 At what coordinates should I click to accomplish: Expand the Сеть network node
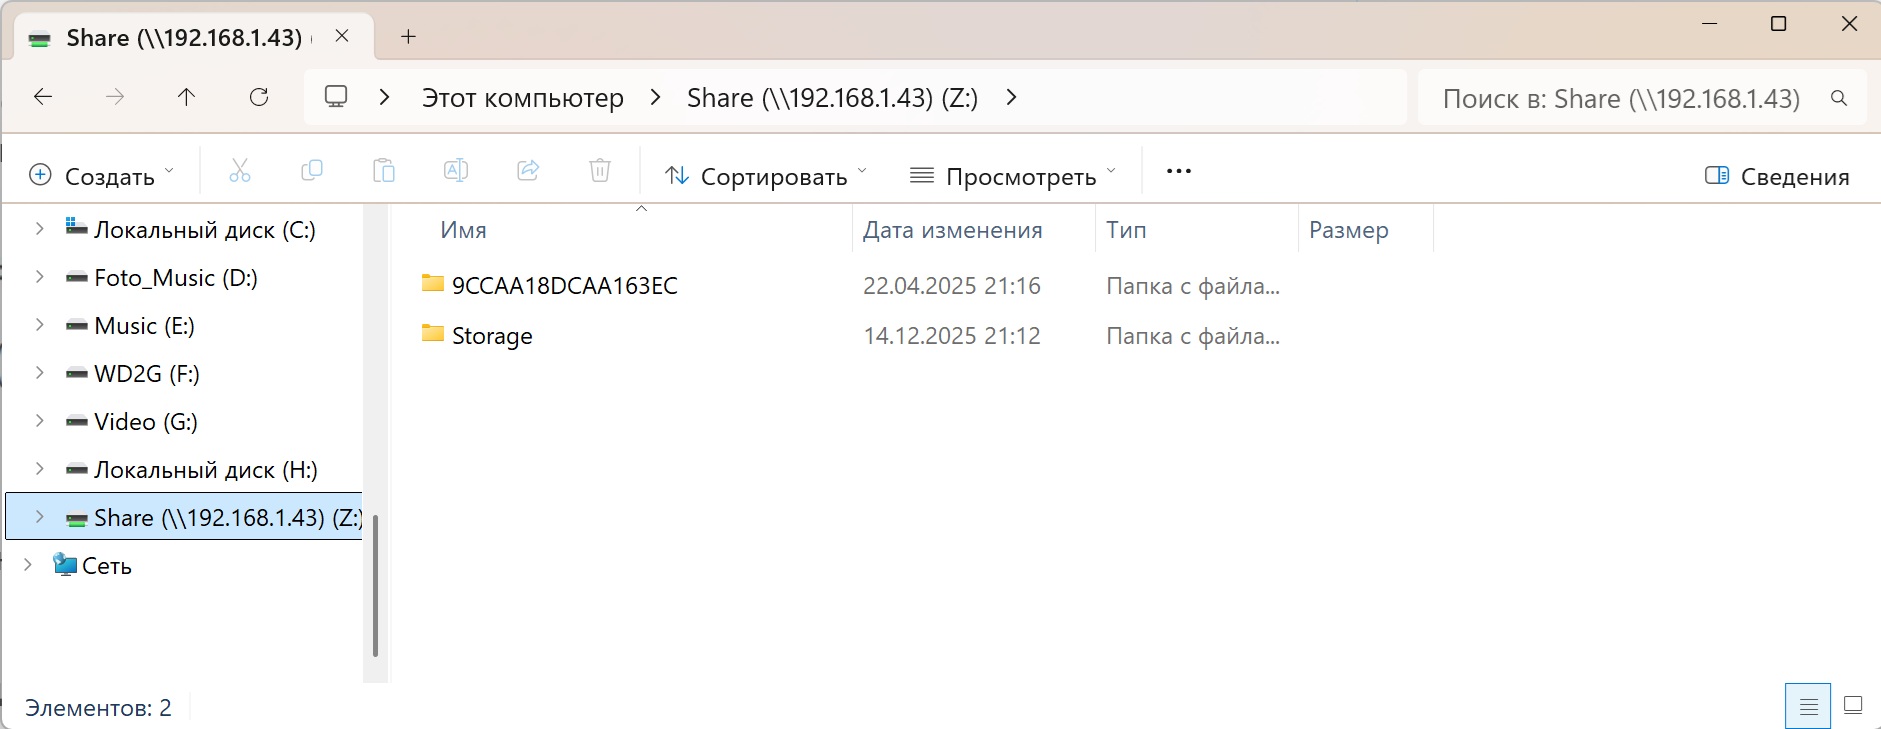click(27, 565)
